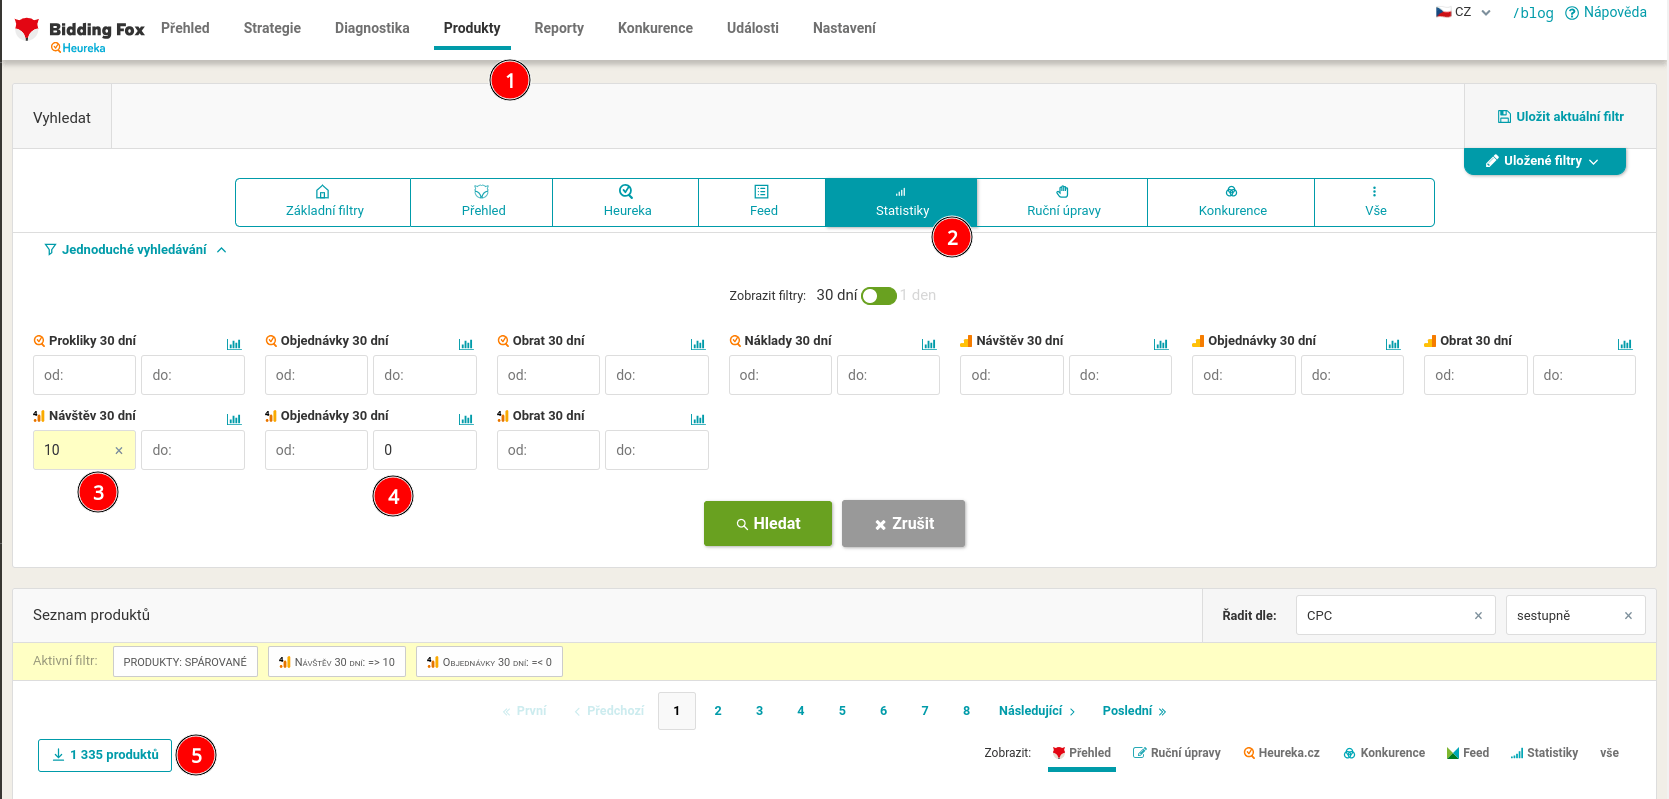The height and width of the screenshot is (799, 1669).
Task: Show the Statistiky column view
Action: (1545, 753)
